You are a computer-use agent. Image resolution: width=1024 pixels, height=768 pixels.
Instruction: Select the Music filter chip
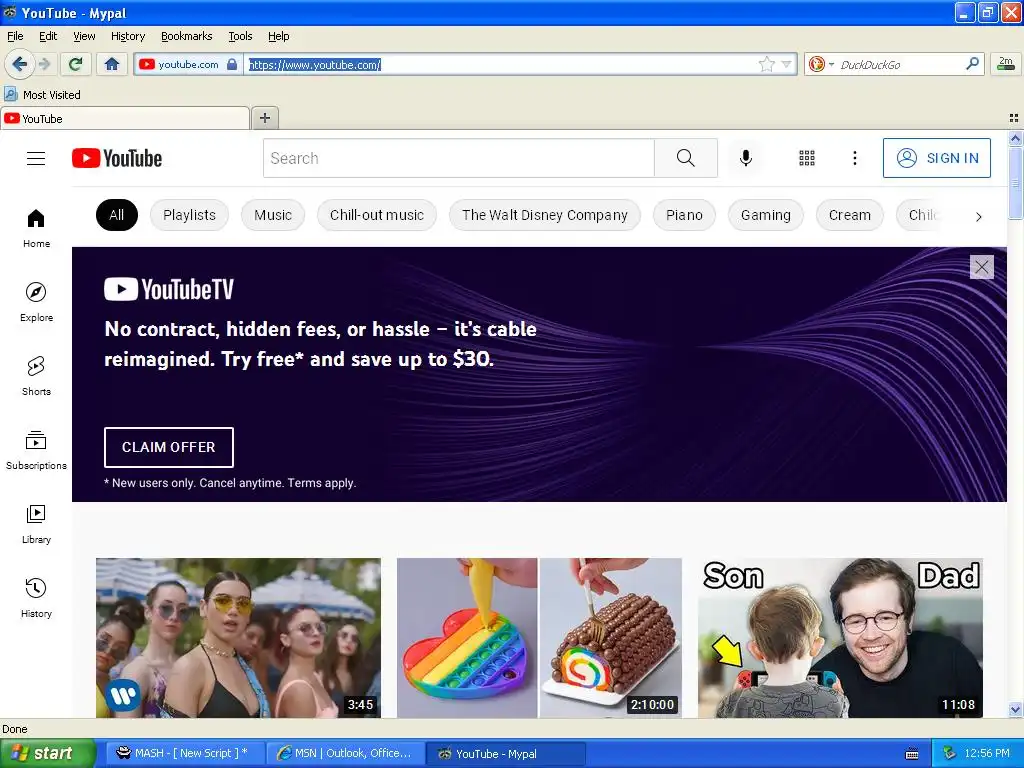click(273, 215)
